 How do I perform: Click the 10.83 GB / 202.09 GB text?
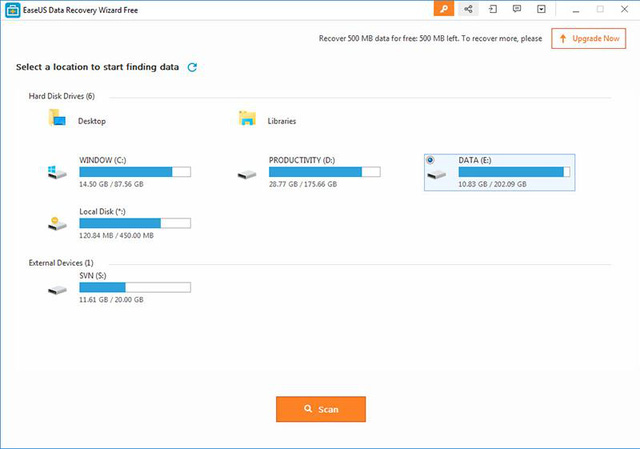click(x=492, y=184)
